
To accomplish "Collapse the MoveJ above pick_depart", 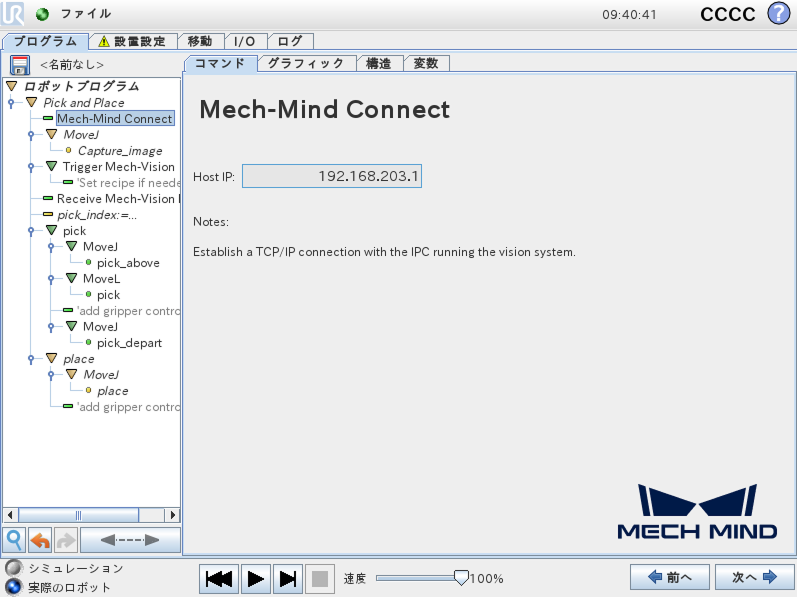I will coord(72,326).
